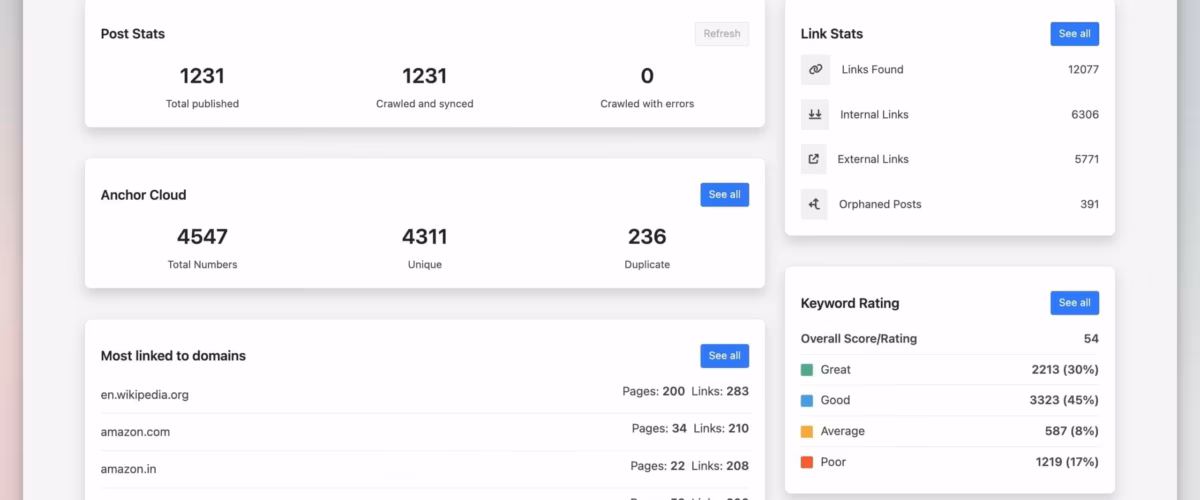Click the Internal Links icon
The height and width of the screenshot is (500, 1200).
(x=814, y=115)
